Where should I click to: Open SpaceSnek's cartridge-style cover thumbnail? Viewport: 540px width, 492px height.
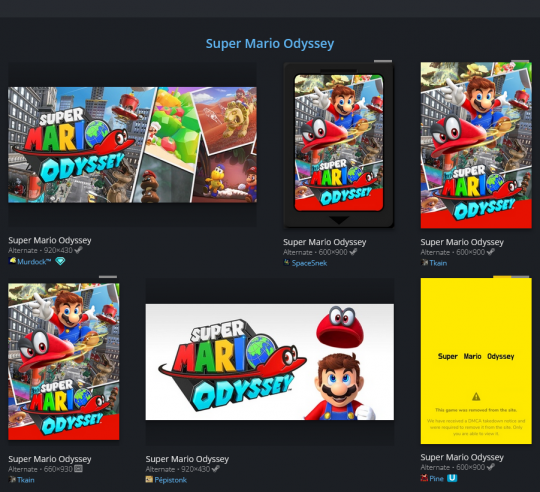coord(339,145)
